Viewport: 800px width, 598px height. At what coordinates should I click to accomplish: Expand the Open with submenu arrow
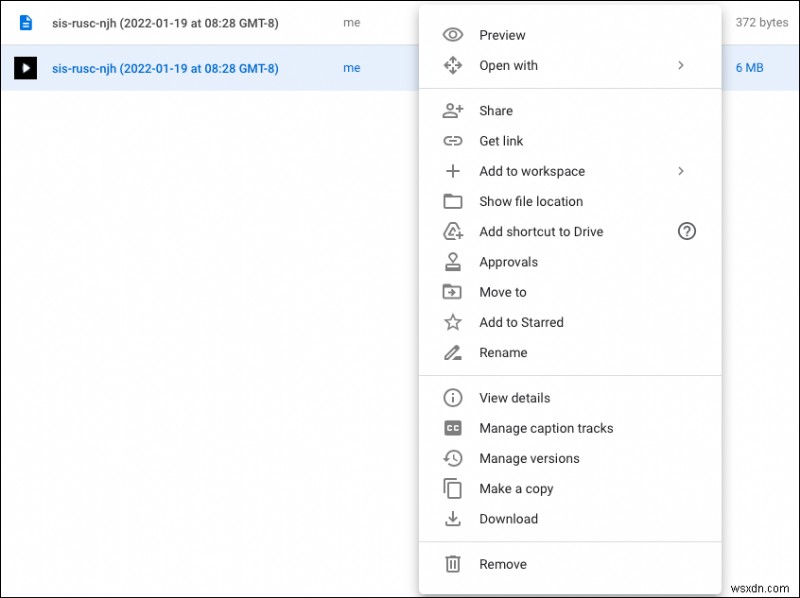click(x=682, y=65)
